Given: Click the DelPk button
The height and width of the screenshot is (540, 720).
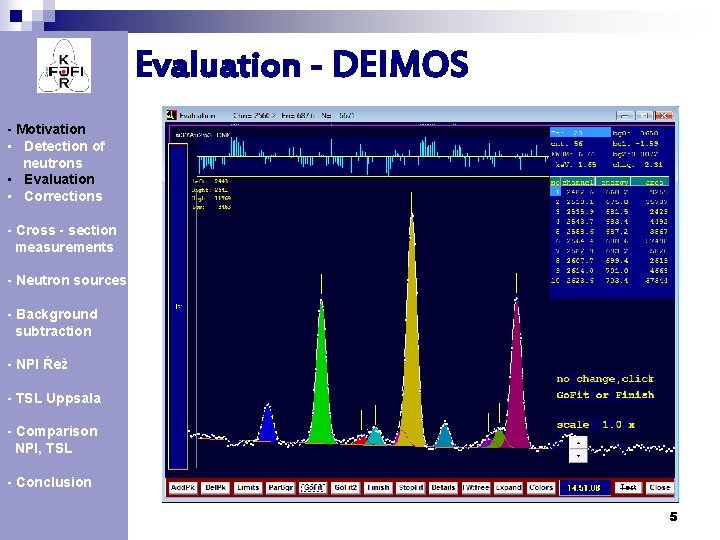Looking at the screenshot, I should [215, 488].
